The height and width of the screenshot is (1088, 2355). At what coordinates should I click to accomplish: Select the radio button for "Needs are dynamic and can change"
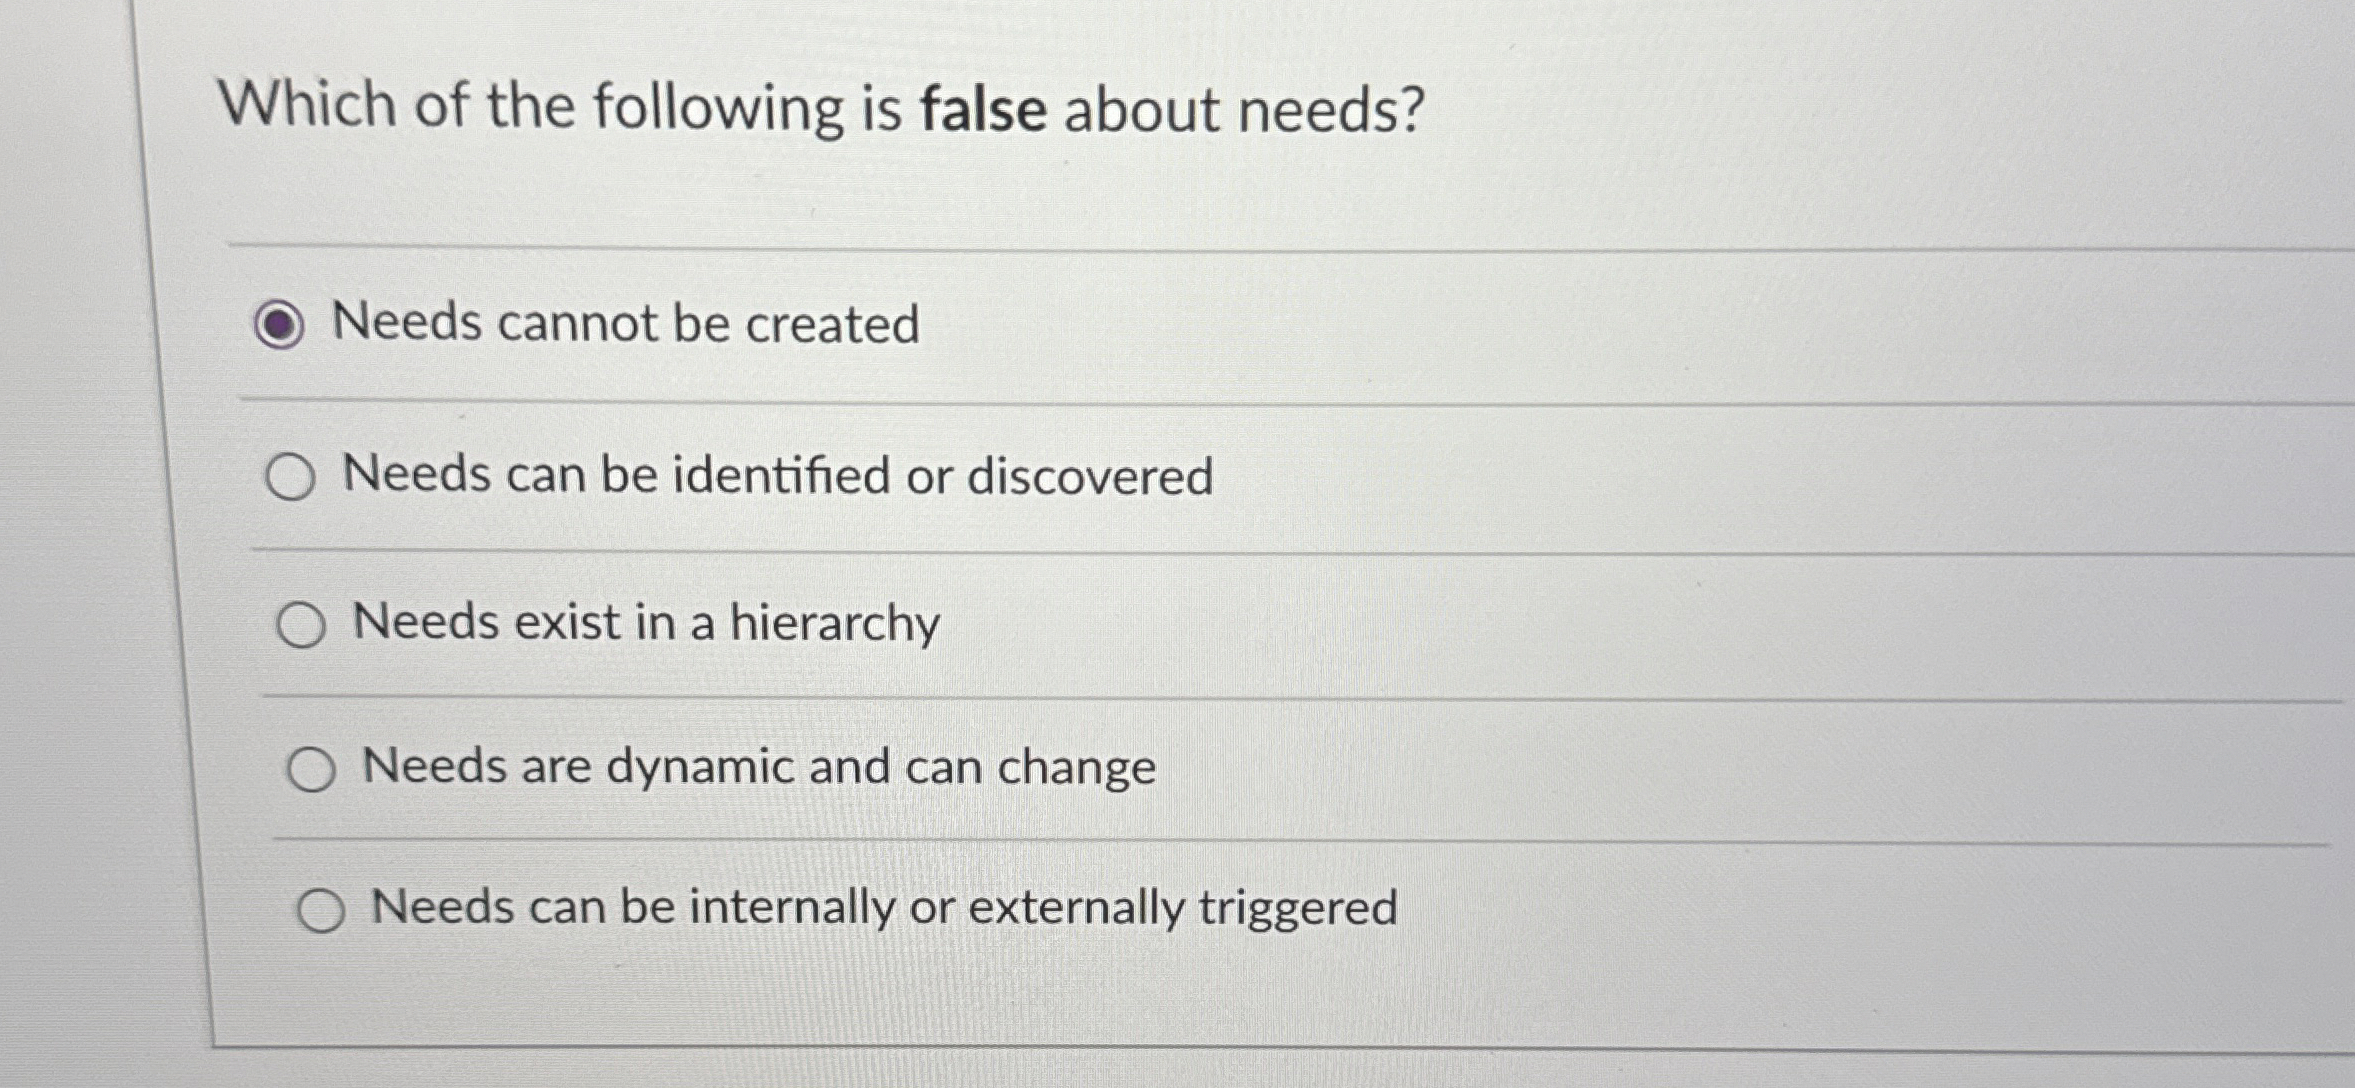pyautogui.click(x=313, y=768)
